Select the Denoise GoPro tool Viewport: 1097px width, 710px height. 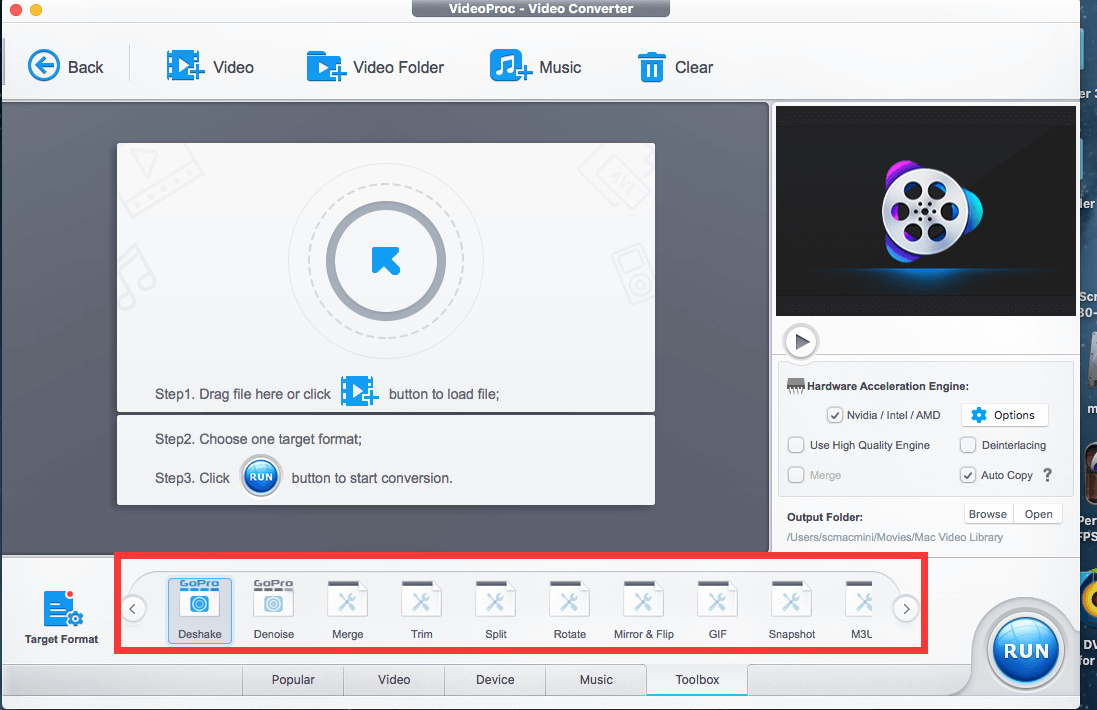tap(274, 609)
